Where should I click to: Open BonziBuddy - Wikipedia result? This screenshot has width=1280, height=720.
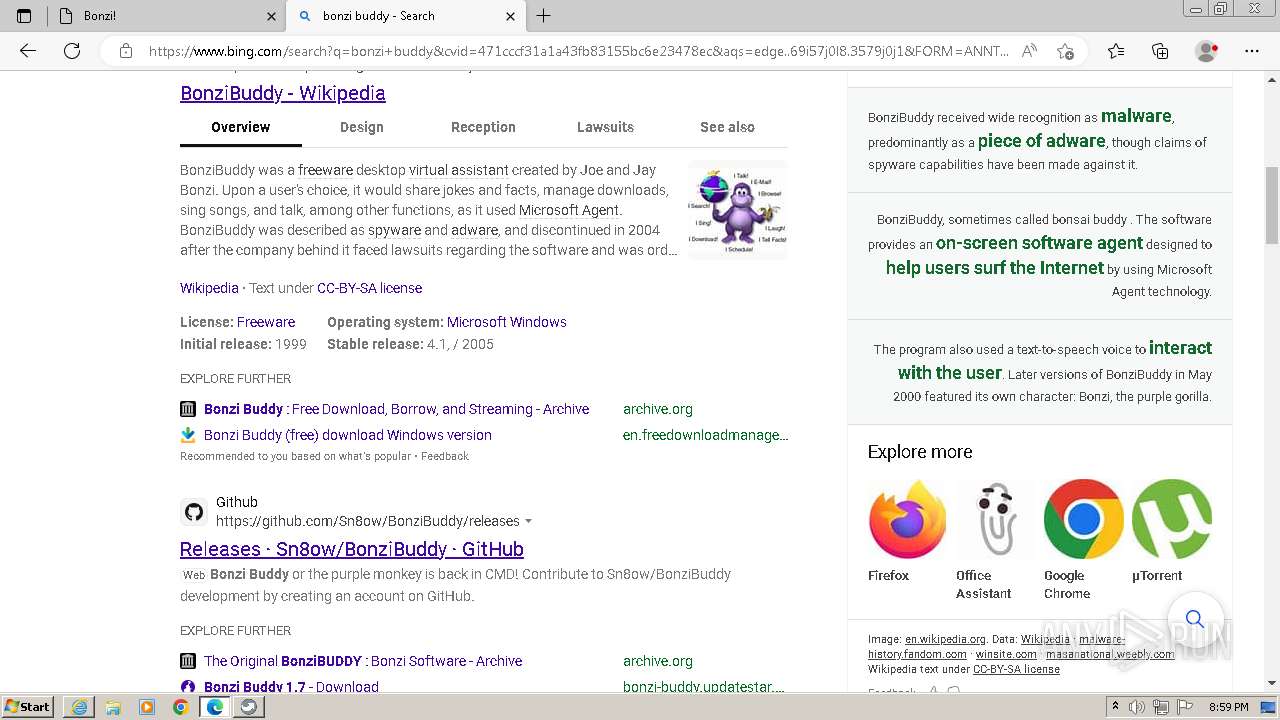283,93
